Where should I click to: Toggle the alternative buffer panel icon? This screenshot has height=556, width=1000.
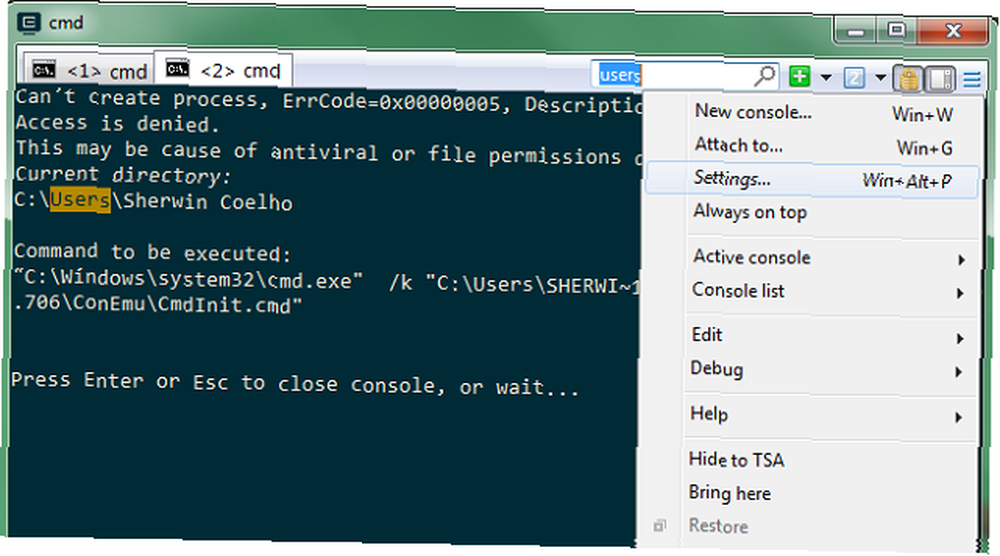(x=941, y=79)
